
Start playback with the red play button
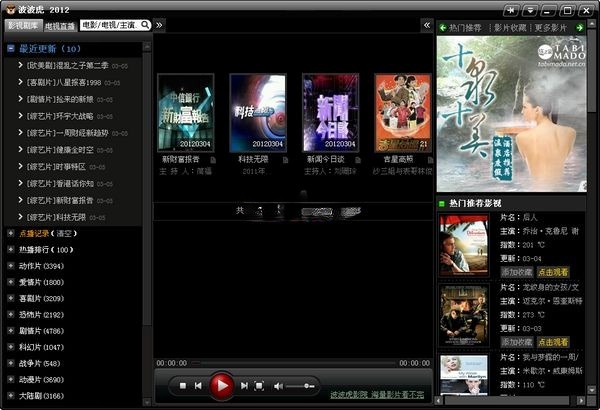point(221,385)
